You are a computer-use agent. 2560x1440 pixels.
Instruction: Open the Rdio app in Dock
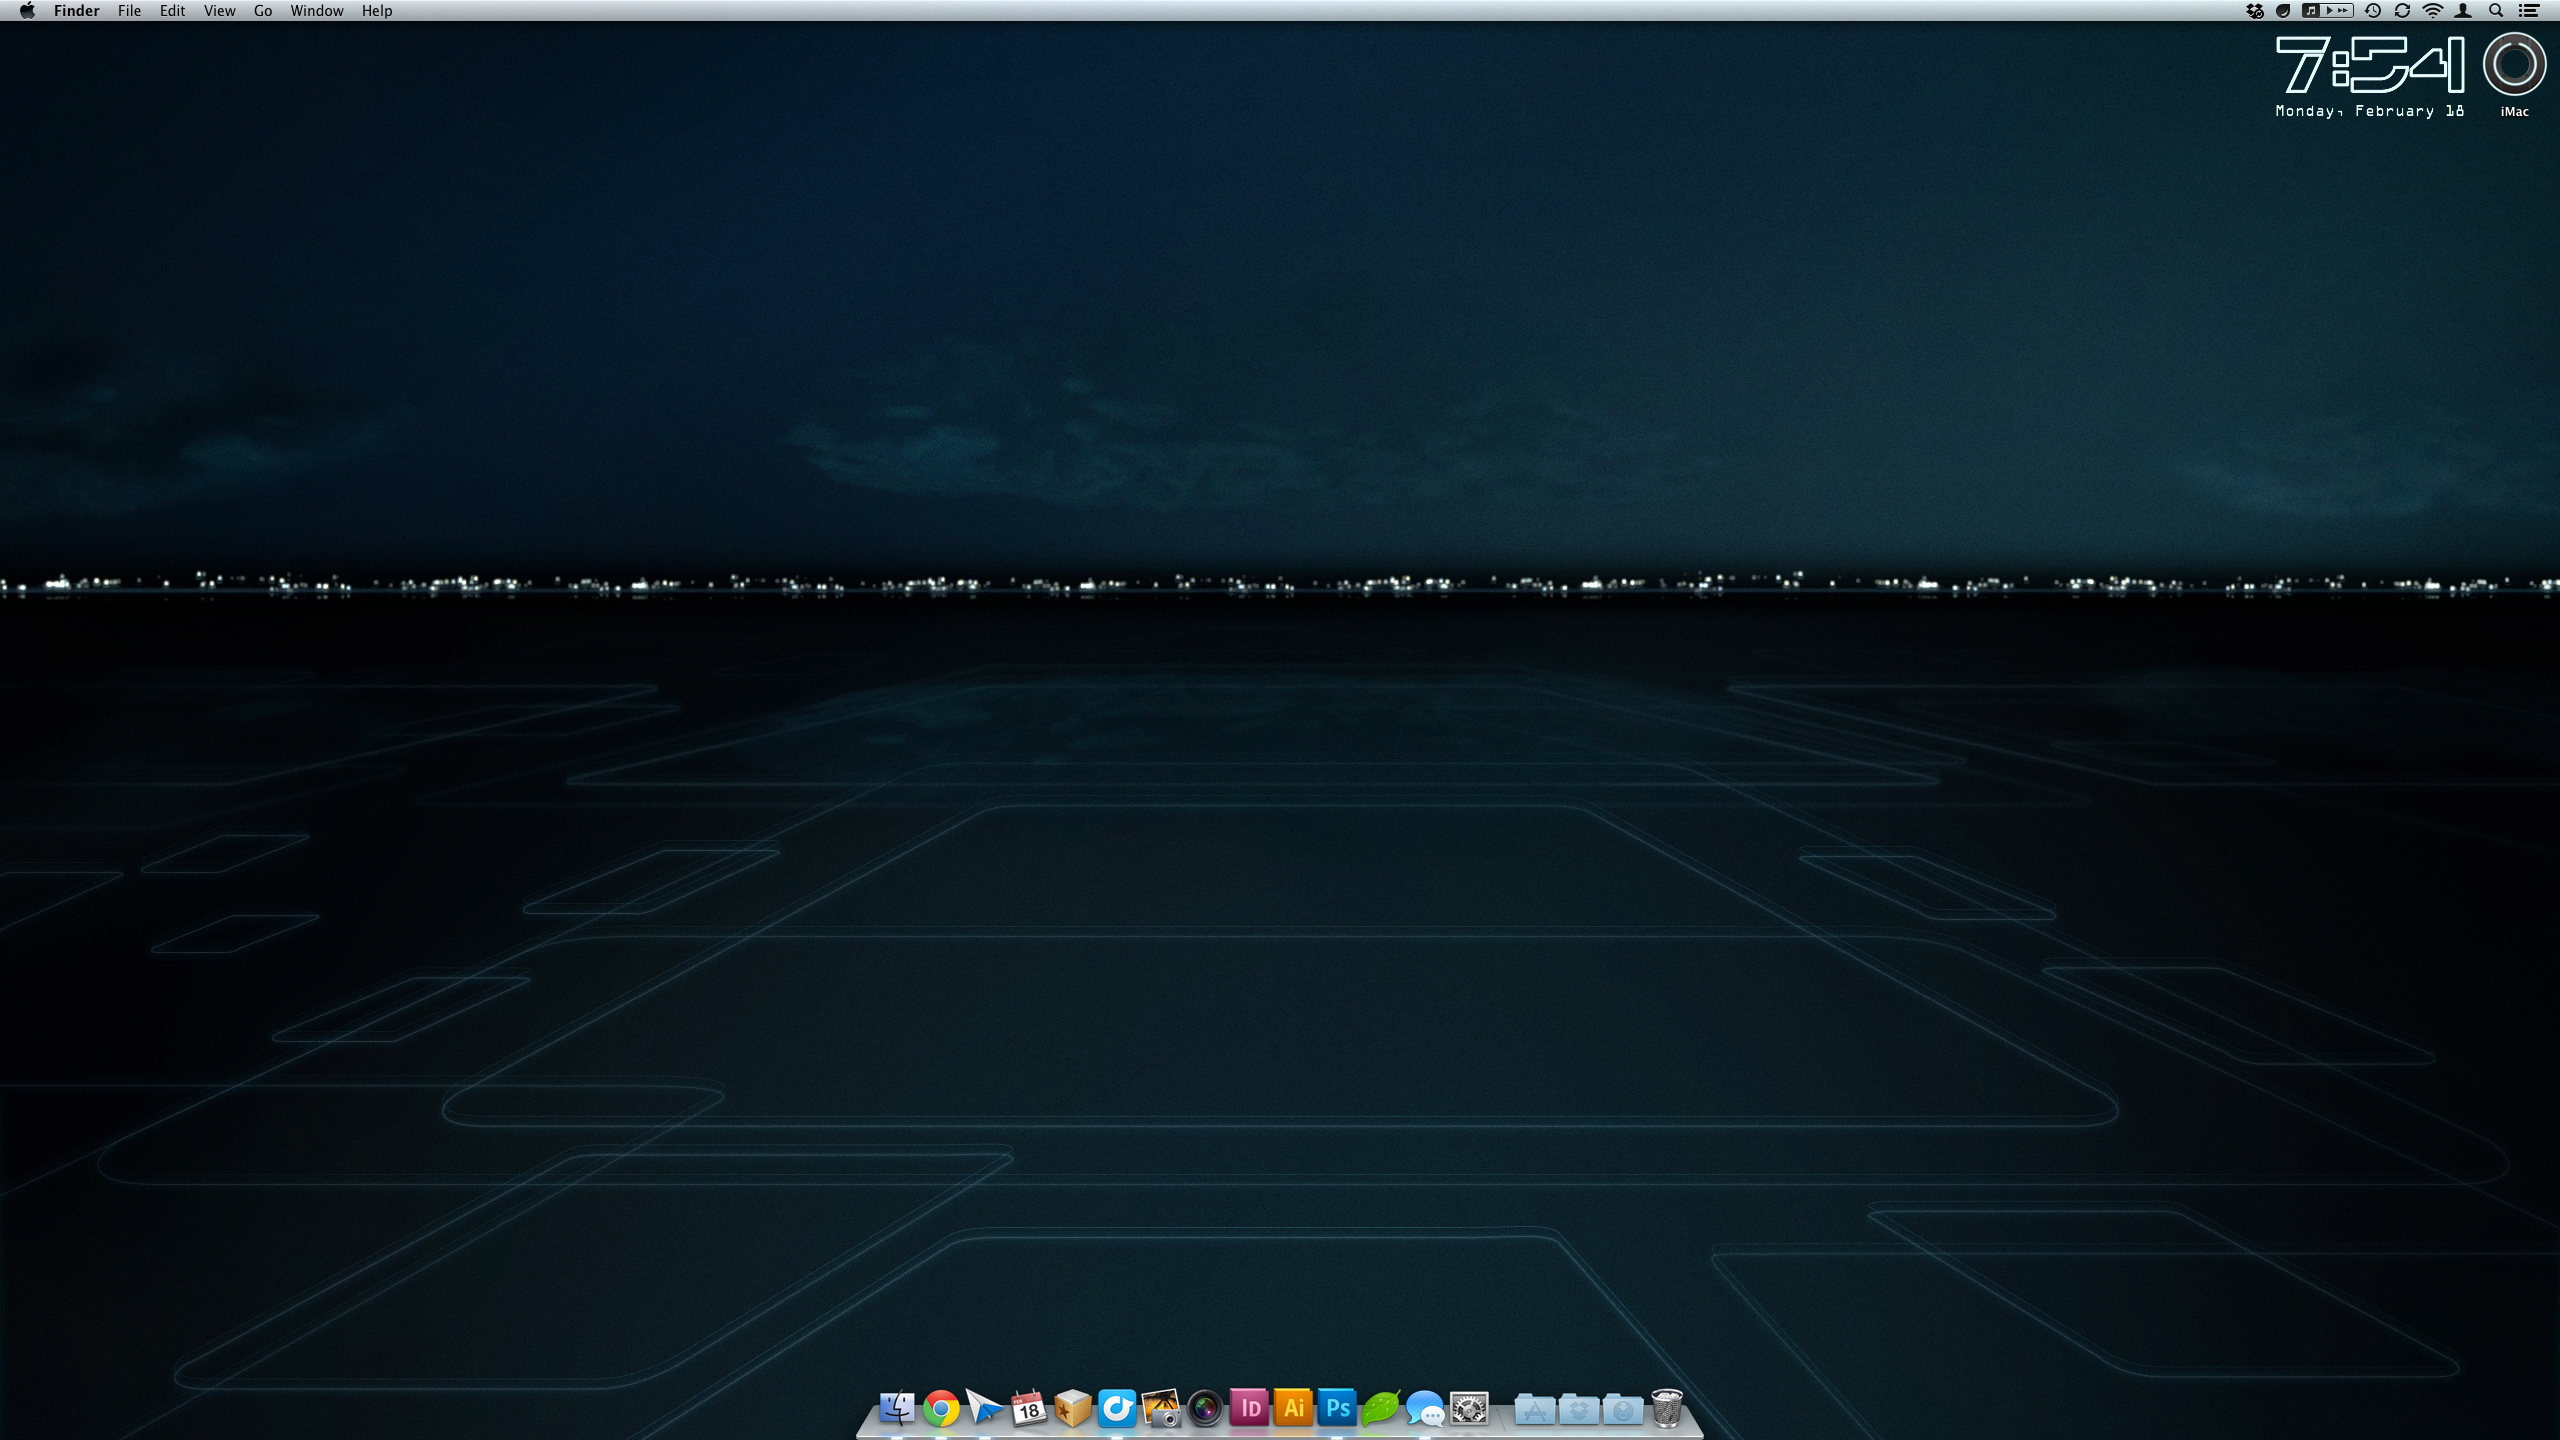click(1116, 1408)
